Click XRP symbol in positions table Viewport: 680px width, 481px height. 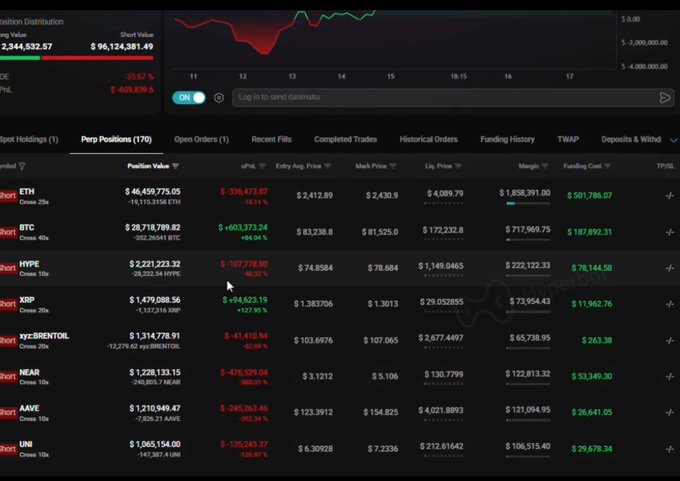coord(27,300)
